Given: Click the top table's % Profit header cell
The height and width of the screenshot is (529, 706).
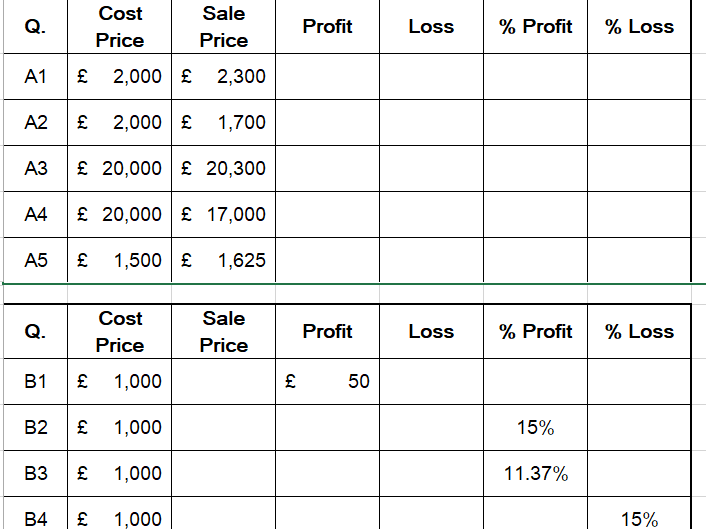Looking at the screenshot, I should (x=535, y=27).
